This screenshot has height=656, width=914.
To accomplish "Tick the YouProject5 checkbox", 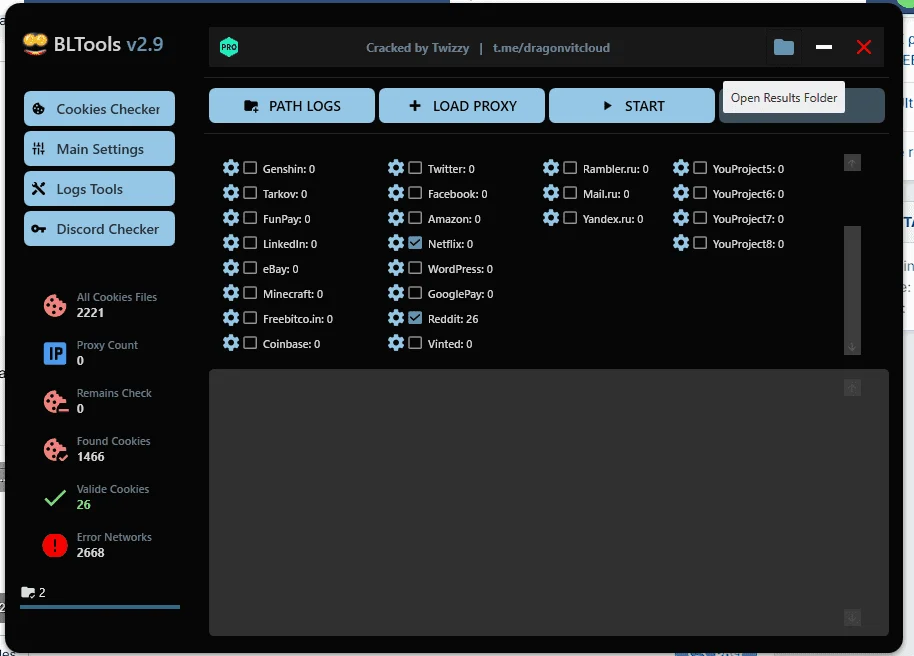I will [700, 168].
